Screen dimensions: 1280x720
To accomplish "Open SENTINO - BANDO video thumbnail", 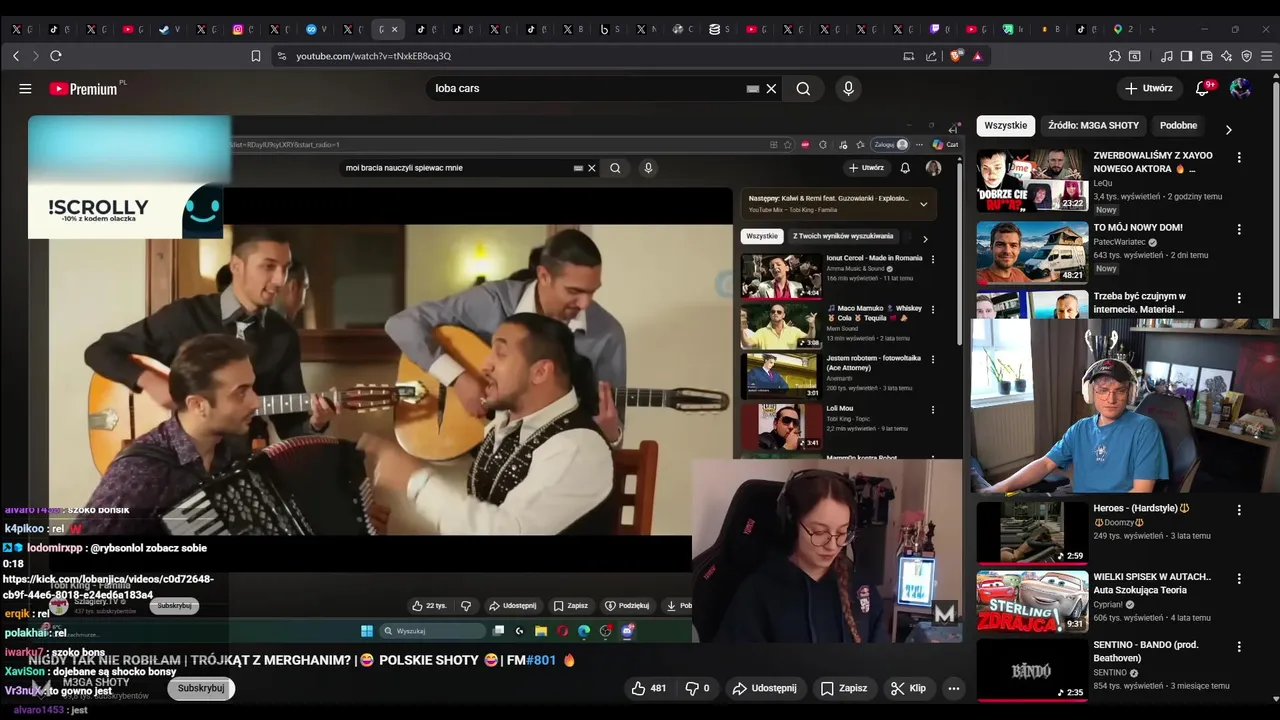I will click(1032, 669).
